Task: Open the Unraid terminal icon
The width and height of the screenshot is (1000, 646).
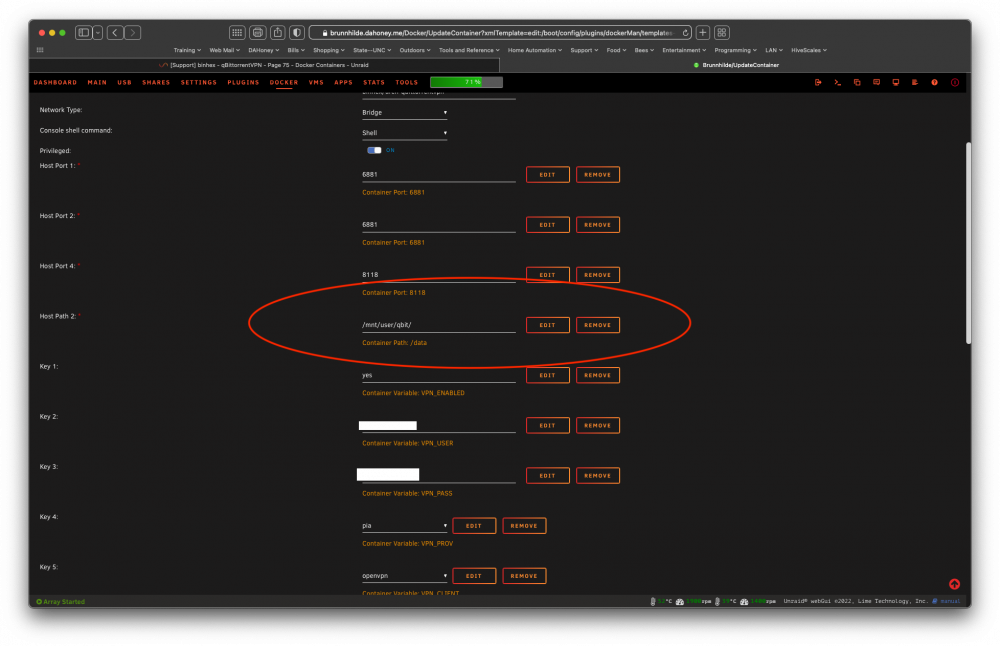Action: (x=837, y=82)
